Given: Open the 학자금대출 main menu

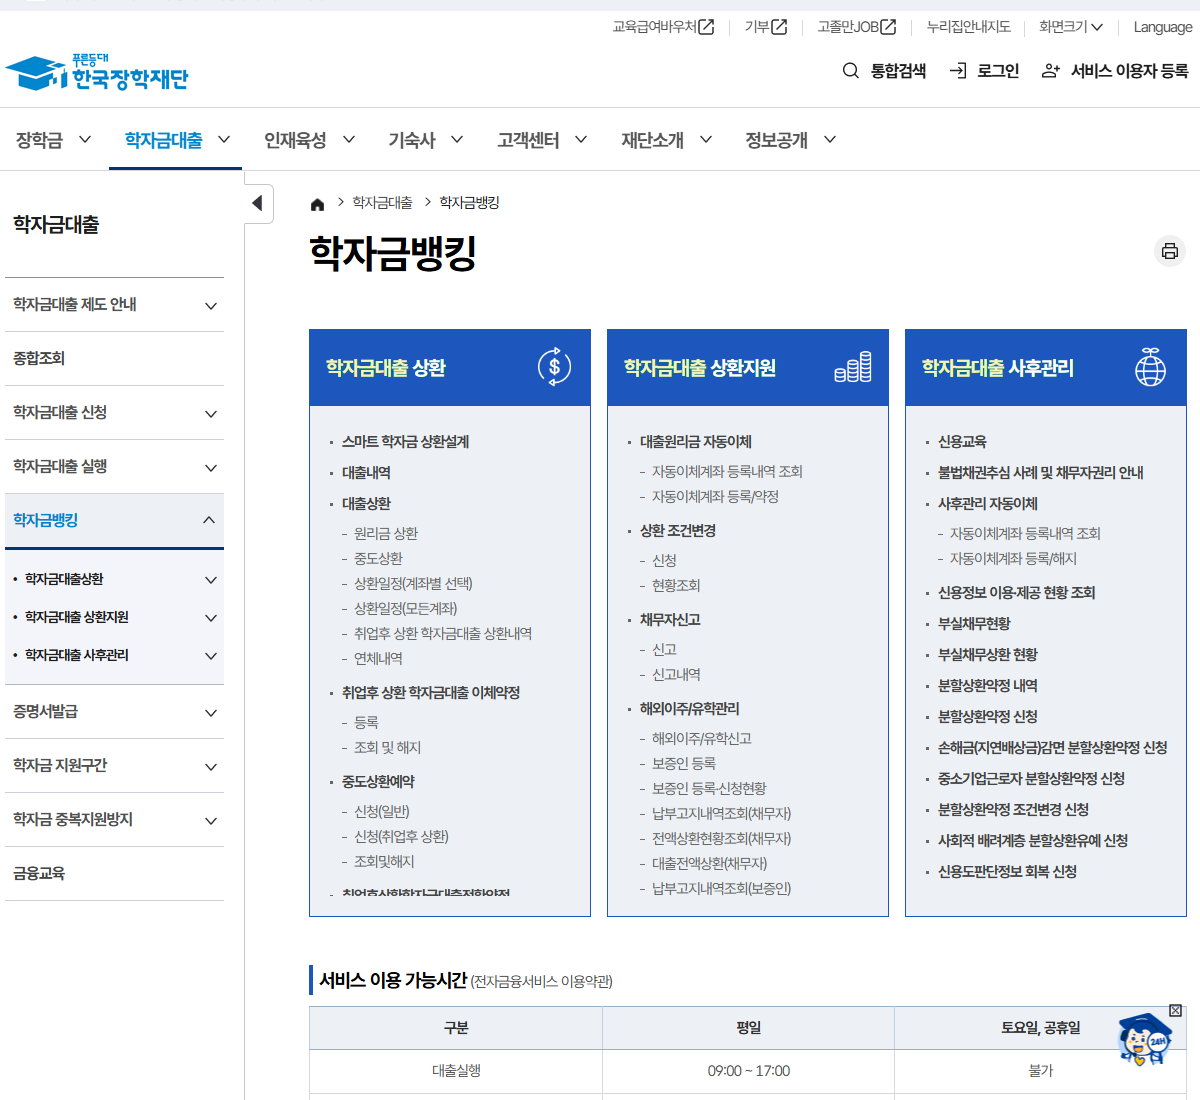Looking at the screenshot, I should click(177, 140).
